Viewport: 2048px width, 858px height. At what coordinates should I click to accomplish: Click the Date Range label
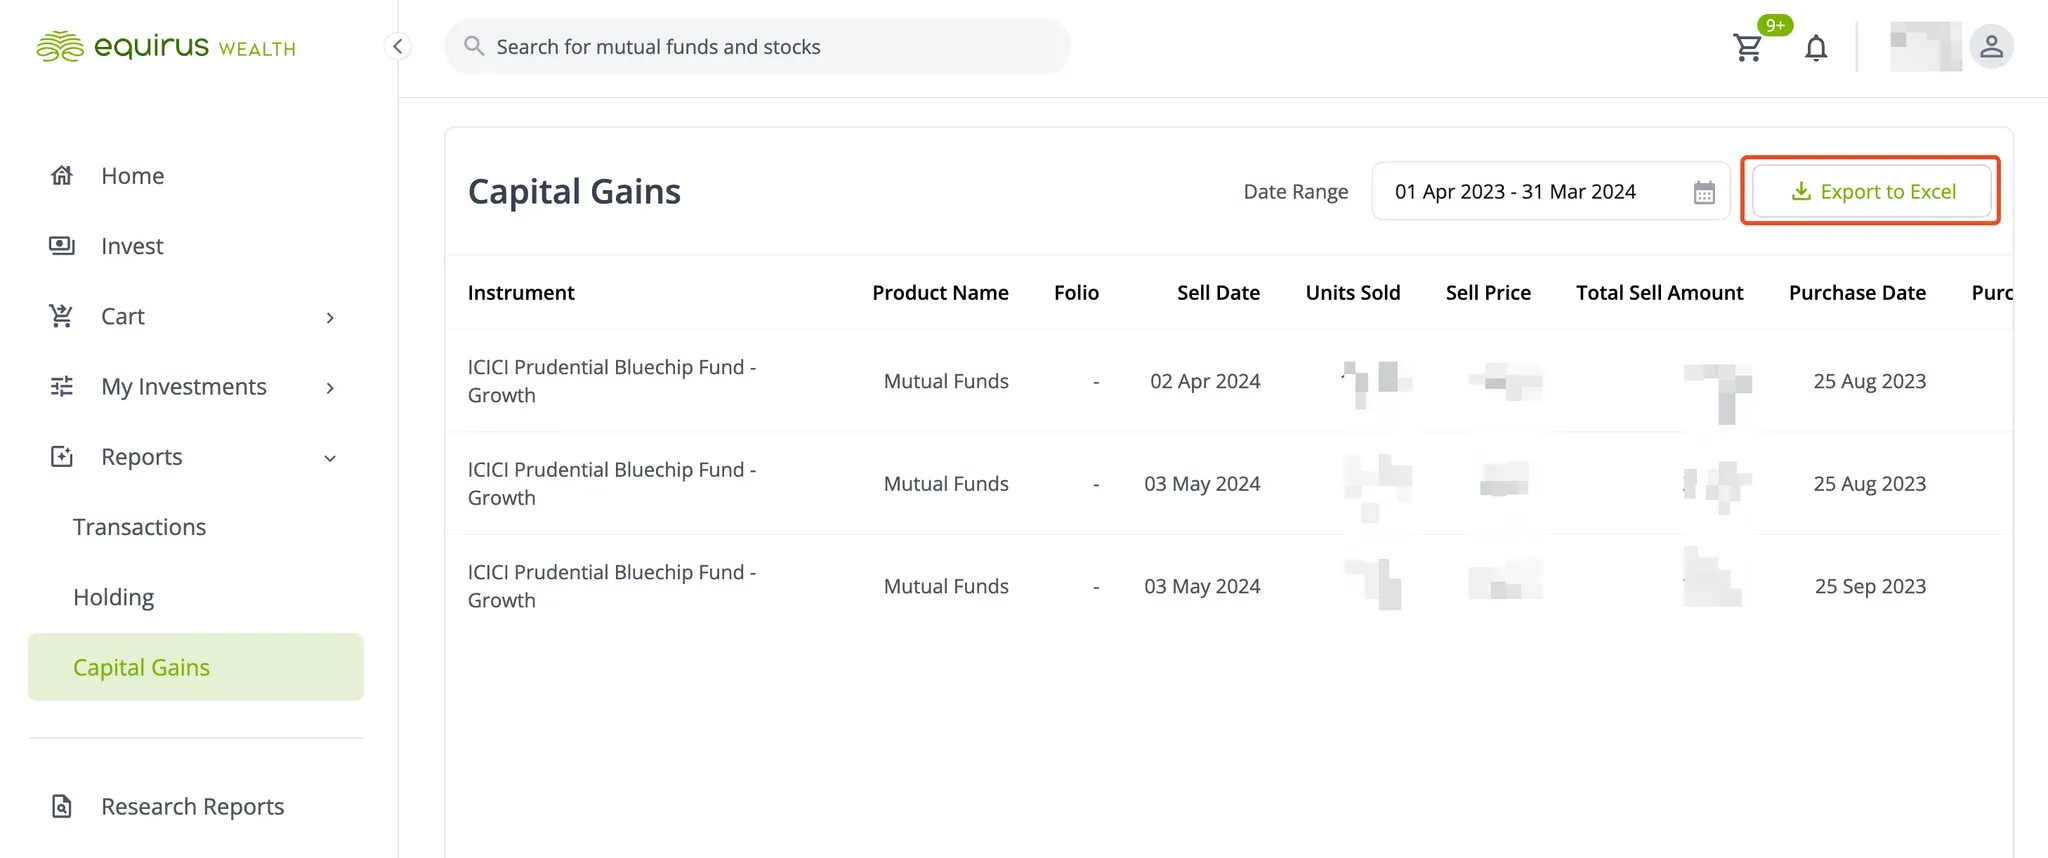point(1296,192)
